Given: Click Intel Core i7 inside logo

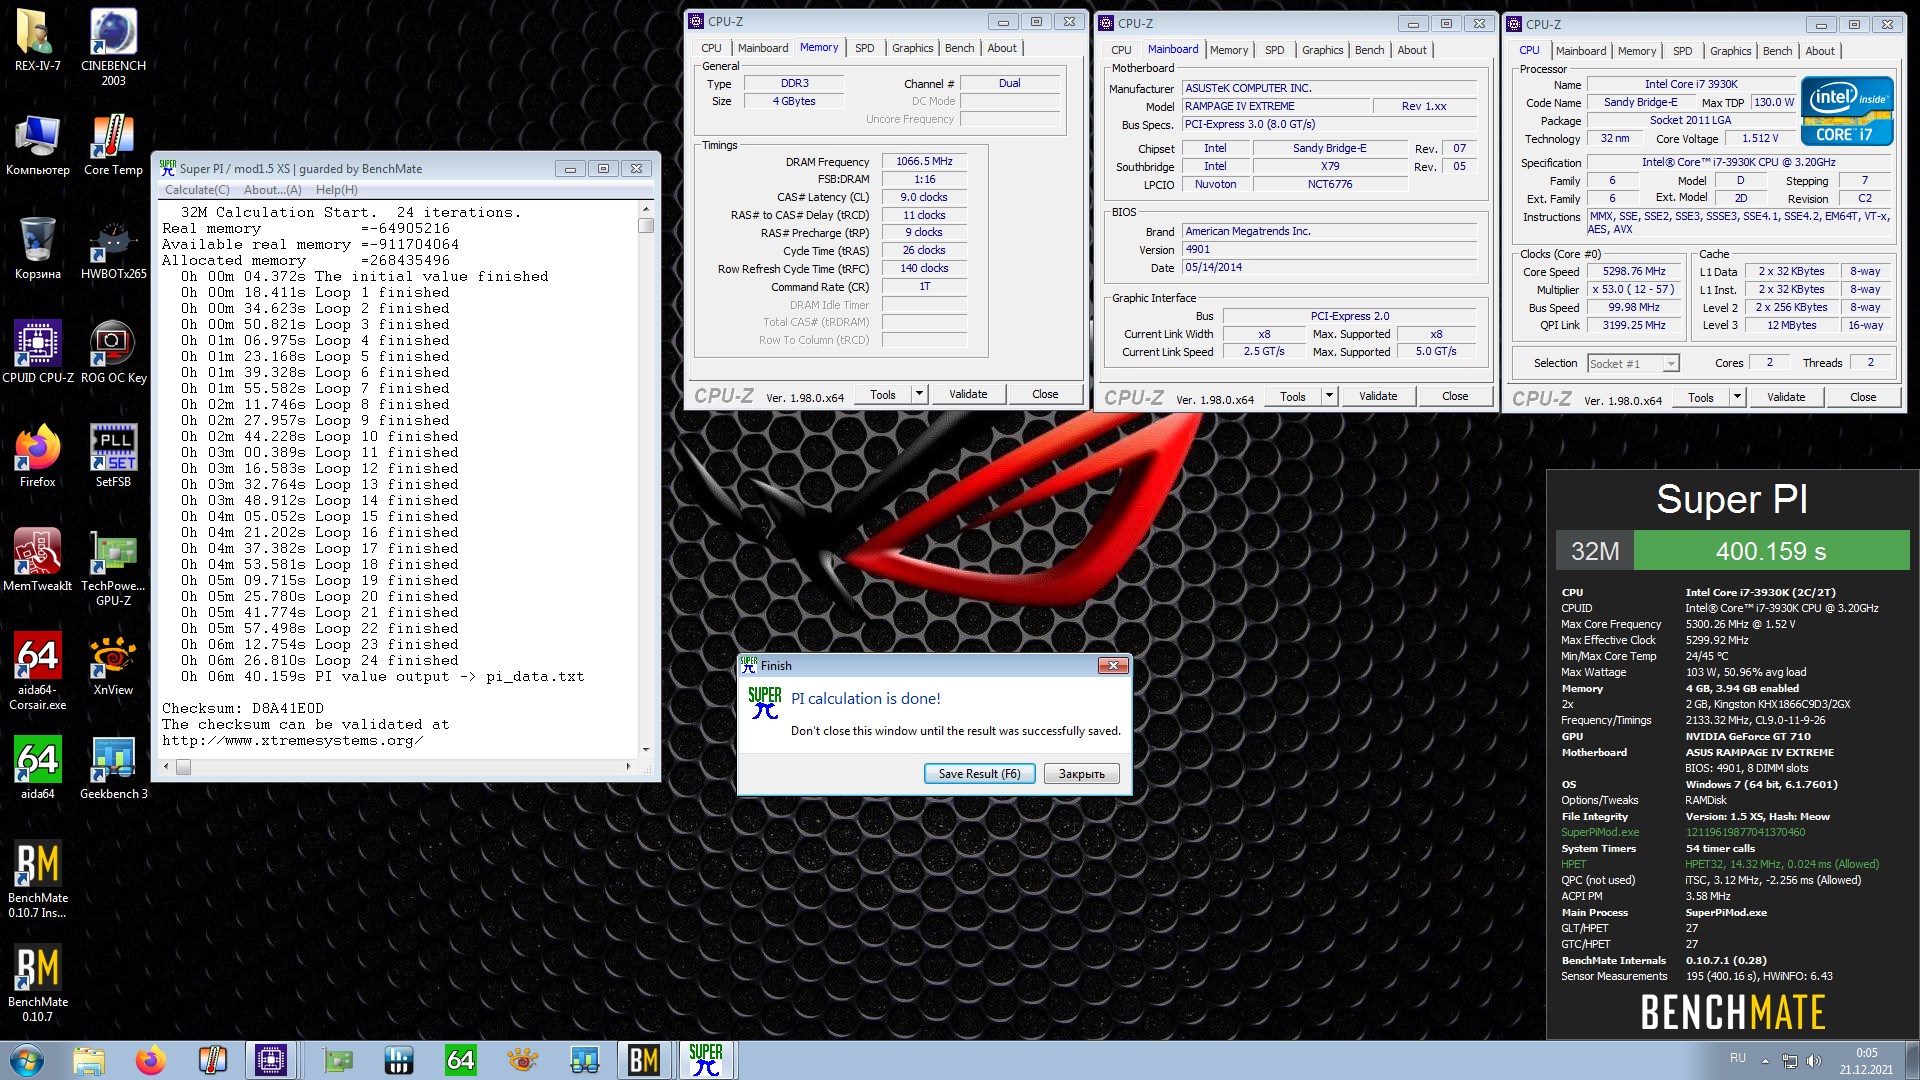Looking at the screenshot, I should tap(1847, 111).
